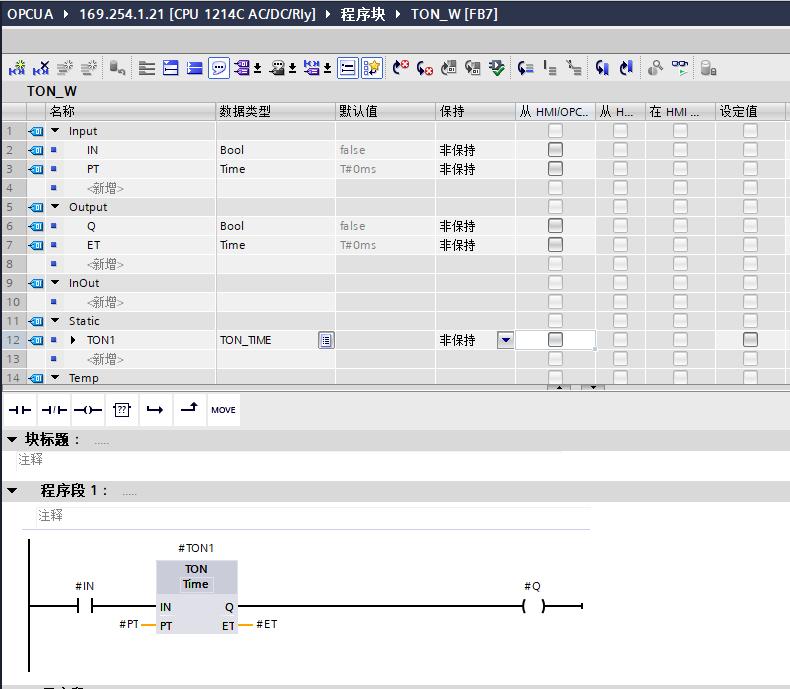Click 程序块 in the breadcrumb
The image size is (790, 689).
363,14
